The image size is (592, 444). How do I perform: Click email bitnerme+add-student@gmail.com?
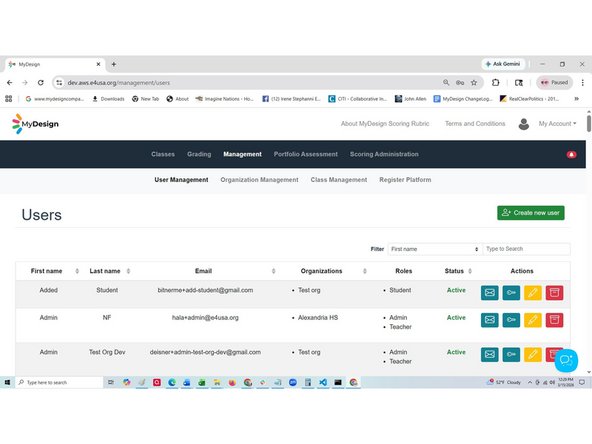tap(205, 290)
